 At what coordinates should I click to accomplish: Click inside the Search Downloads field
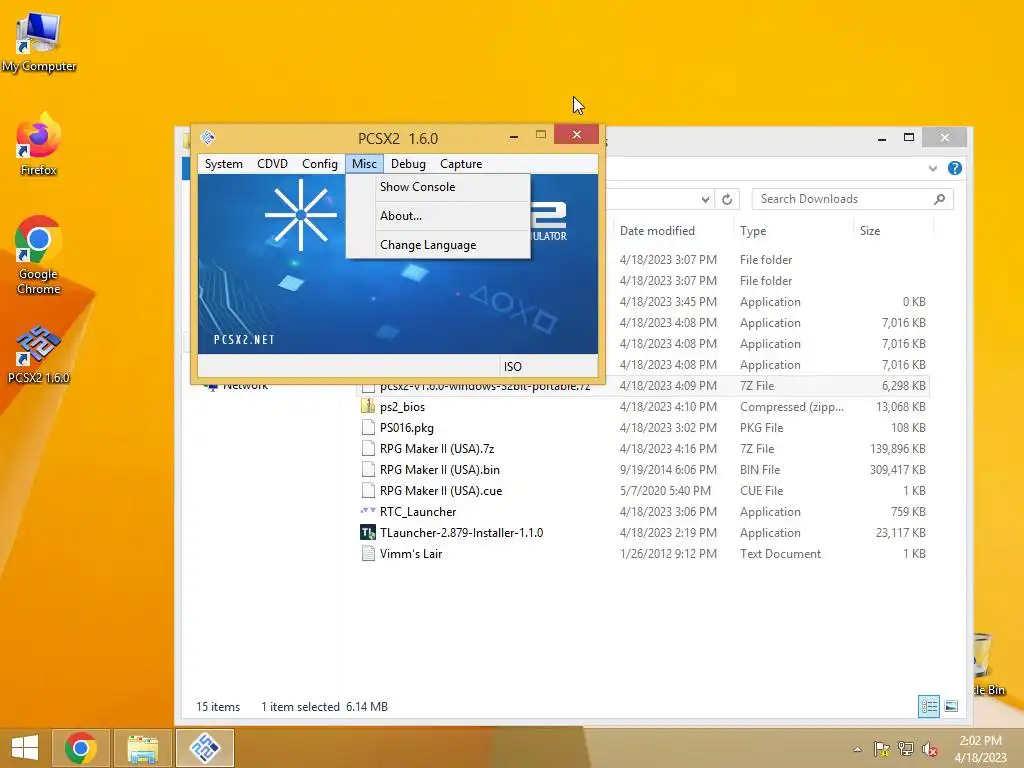pos(842,199)
